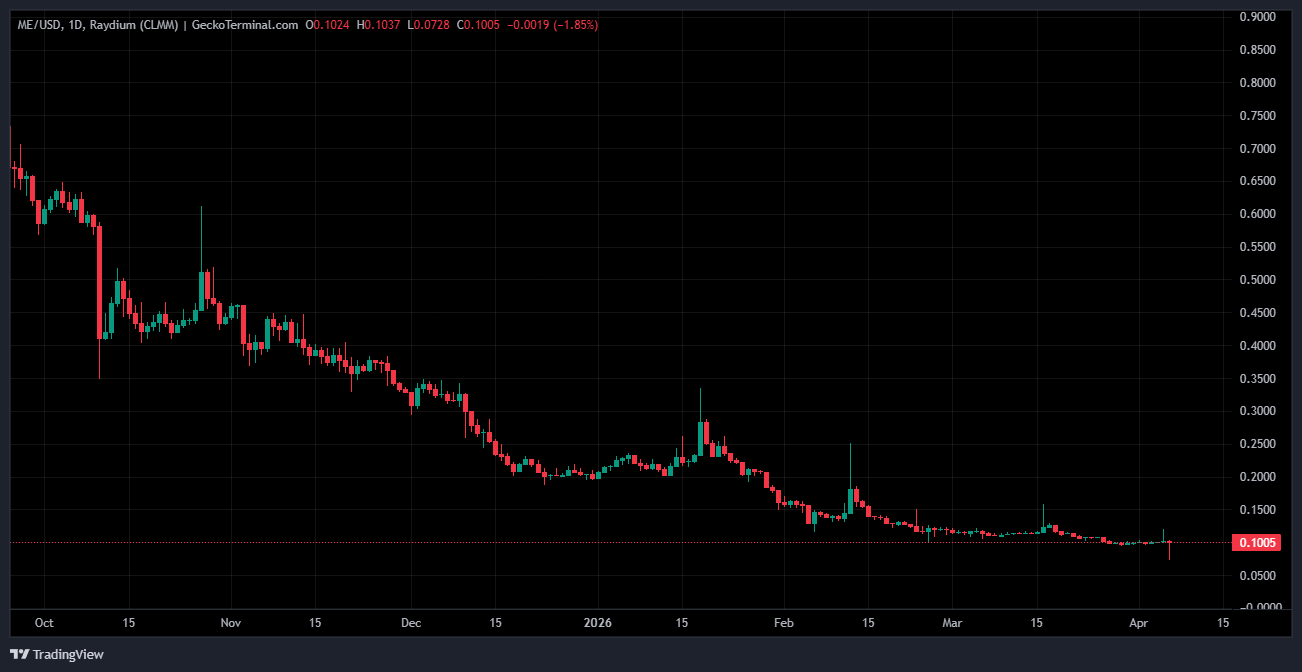Viewport: 1302px width, 672px height.
Task: Click the high value H0.1037 in legend
Action: point(380,25)
